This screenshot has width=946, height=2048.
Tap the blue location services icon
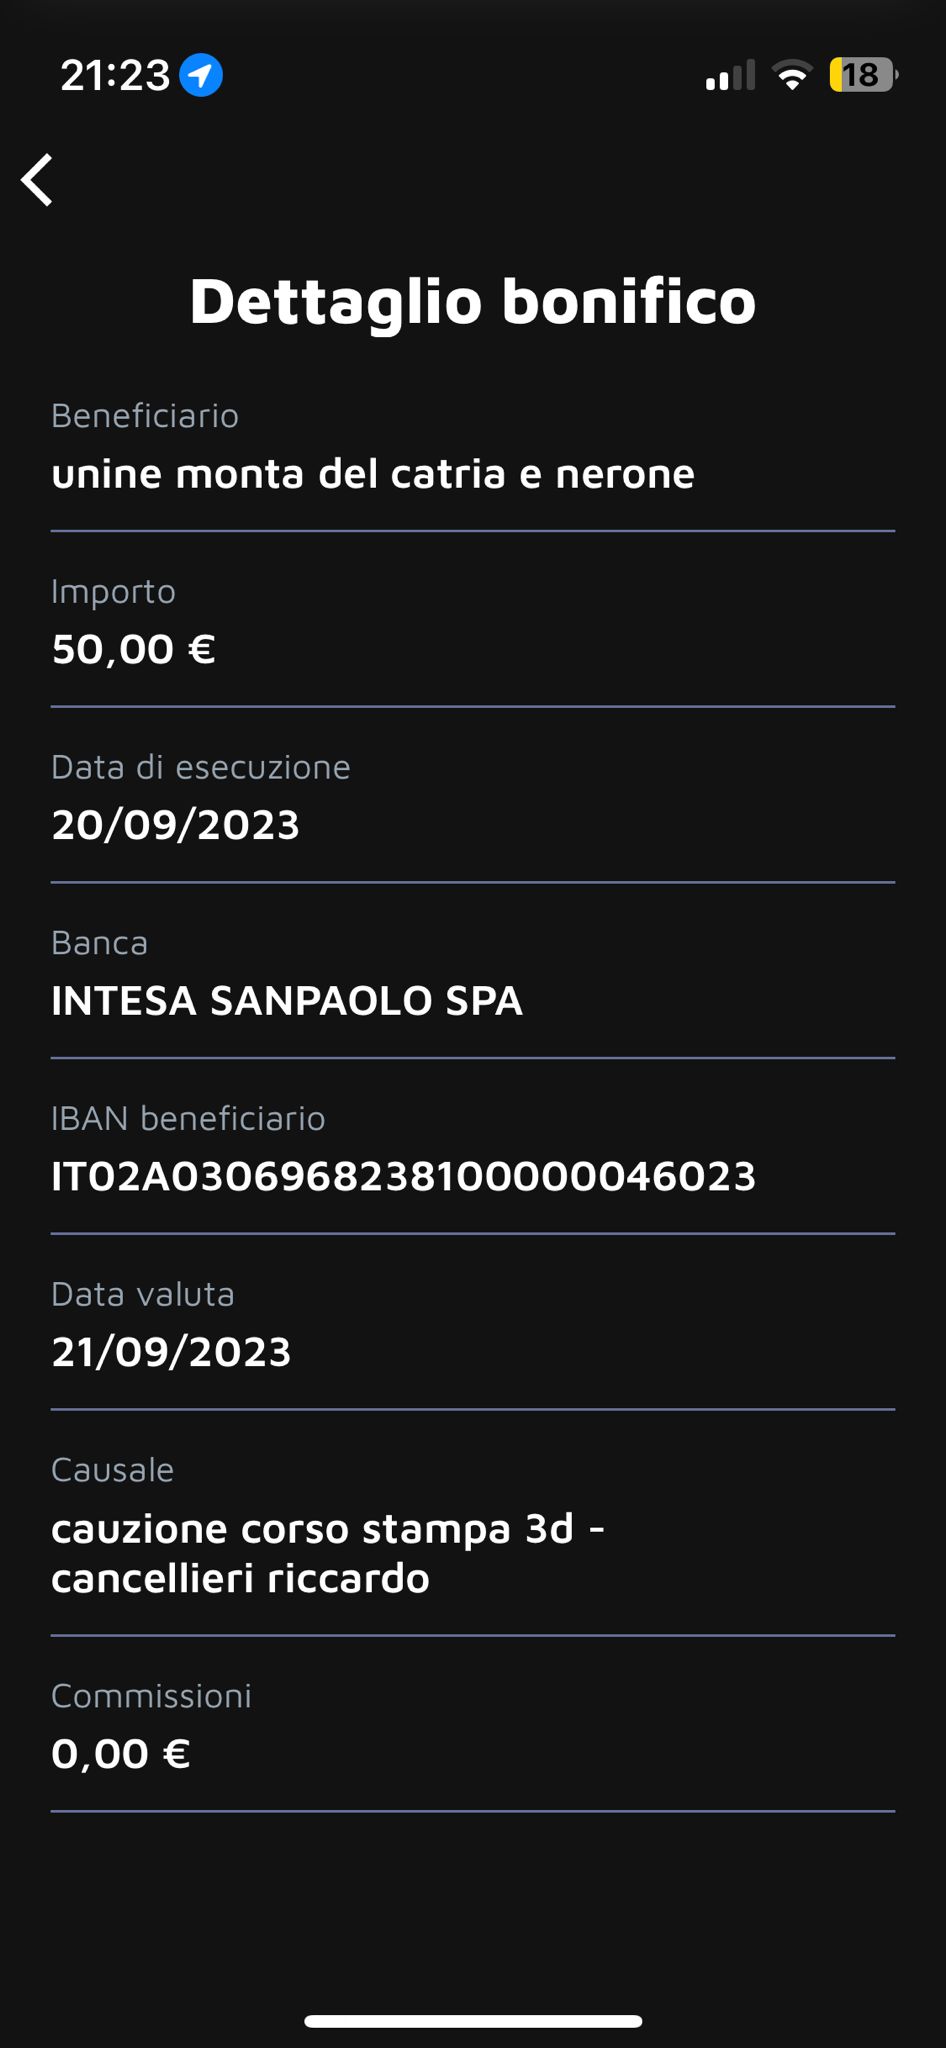201,75
